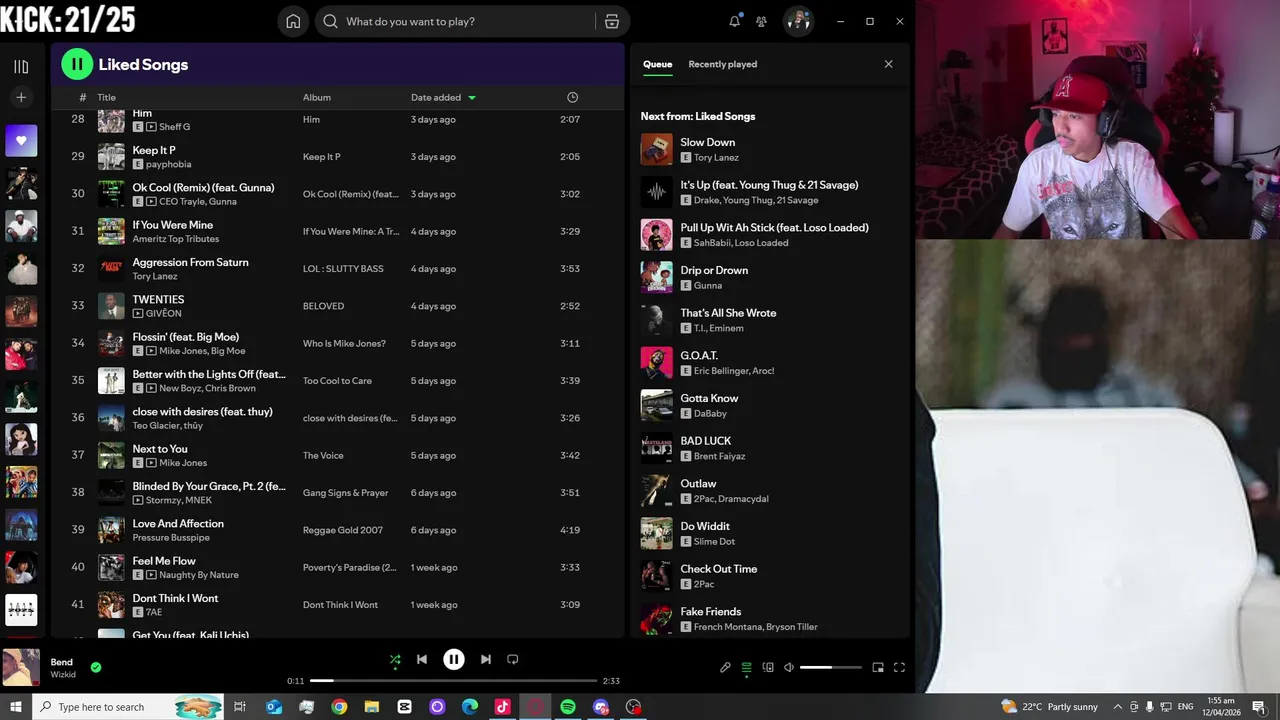This screenshot has height=720, width=1280.
Task: Select Keep It P song row
Action: (x=337, y=156)
